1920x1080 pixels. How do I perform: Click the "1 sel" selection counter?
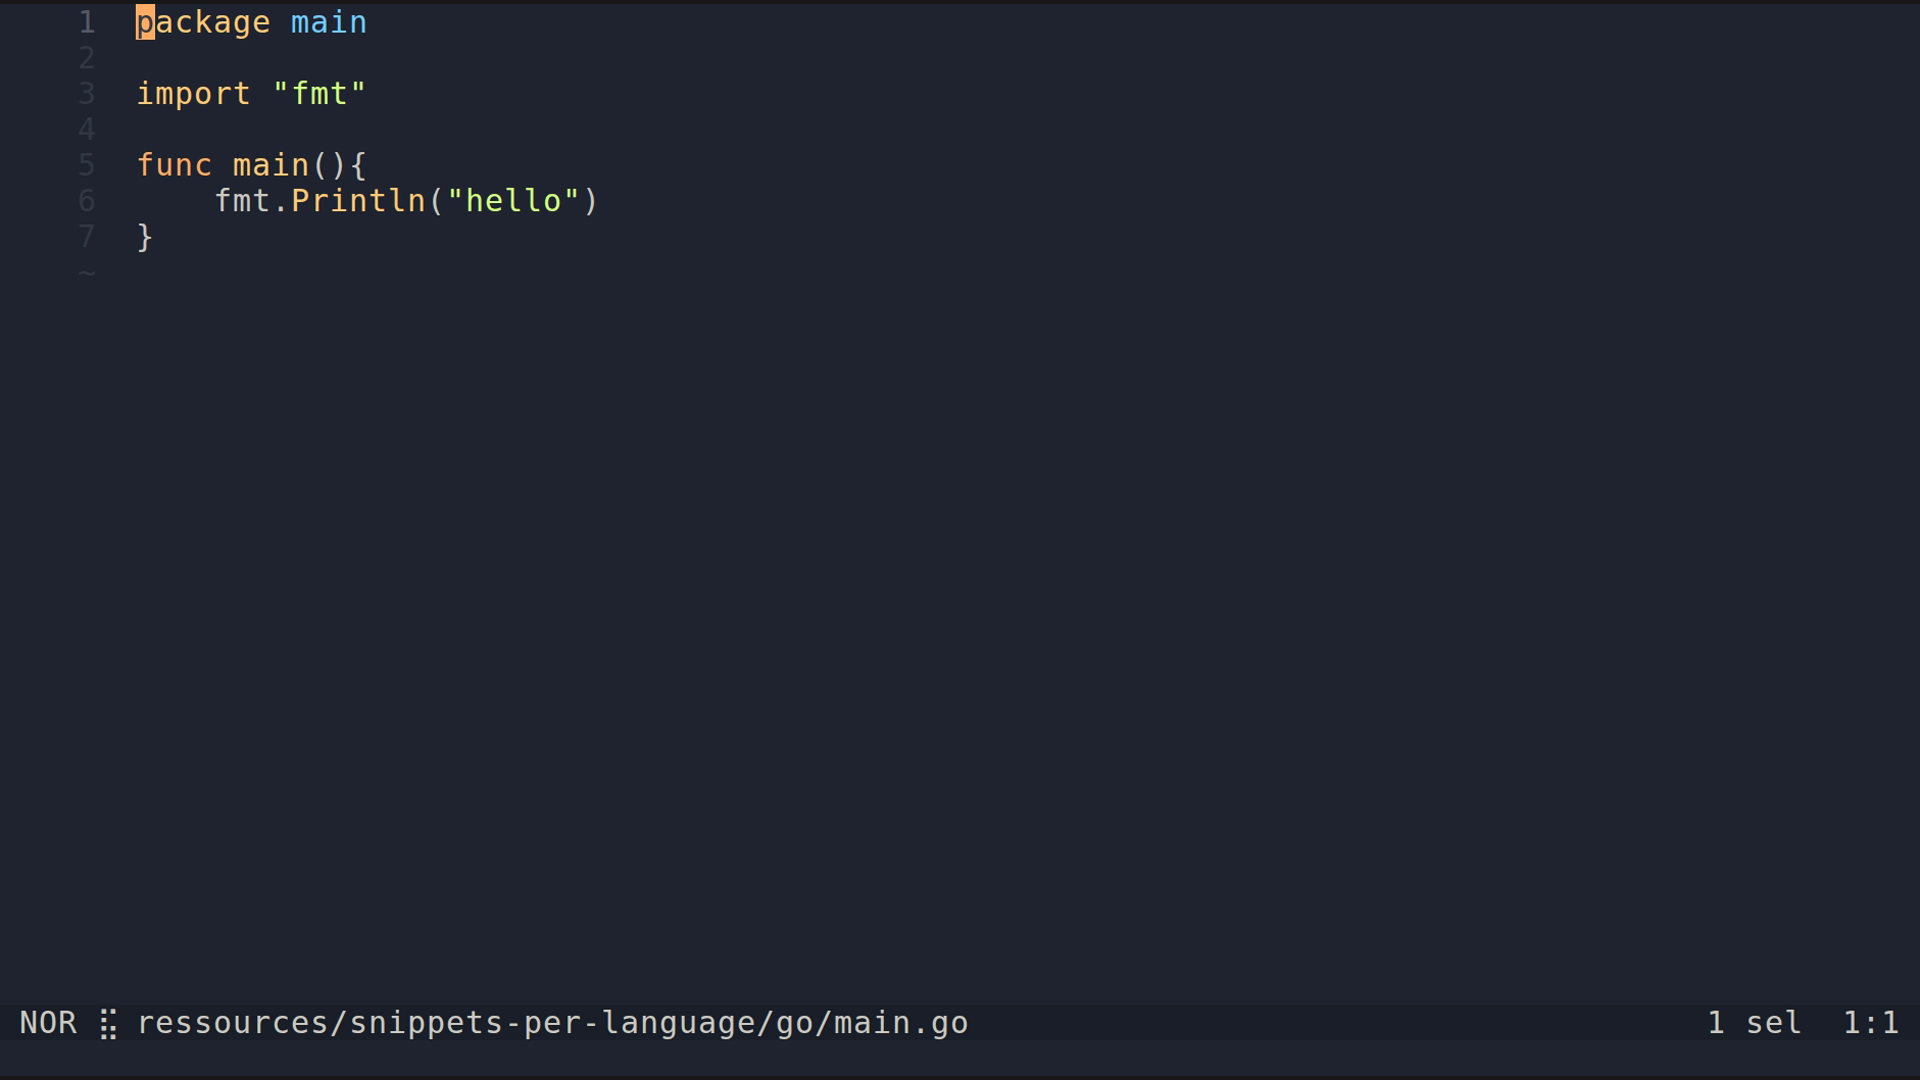click(x=1754, y=1023)
